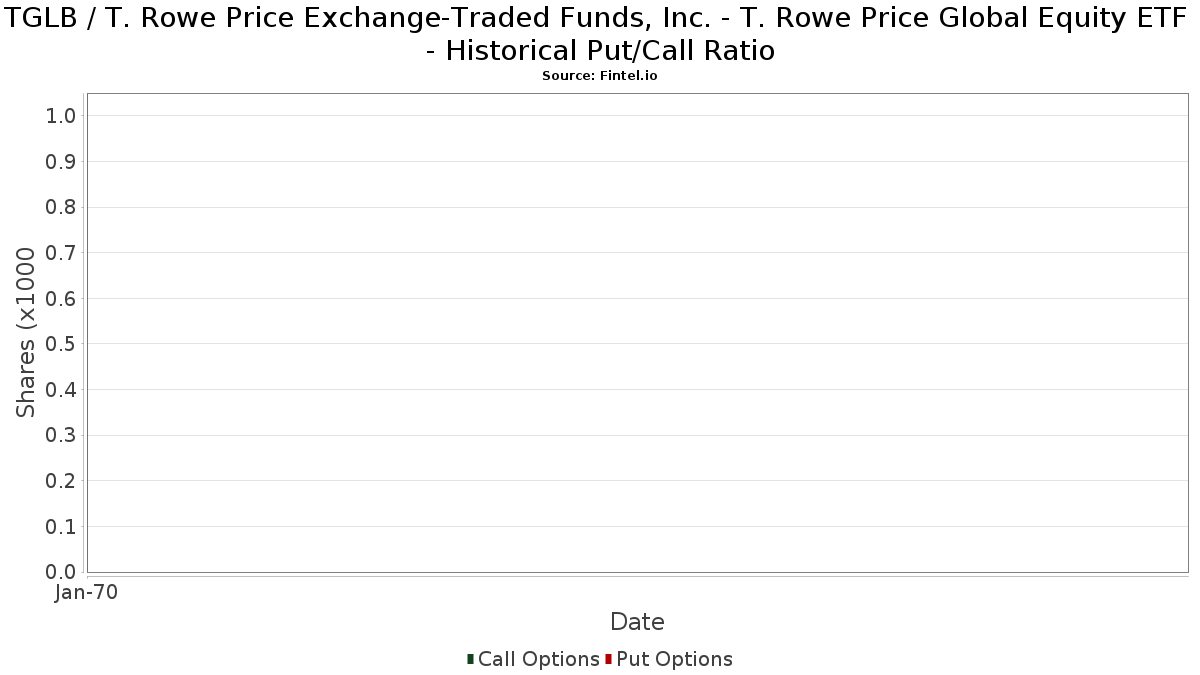Click the 0.9 y-axis tick label
The height and width of the screenshot is (675, 1200).
click(x=61, y=162)
